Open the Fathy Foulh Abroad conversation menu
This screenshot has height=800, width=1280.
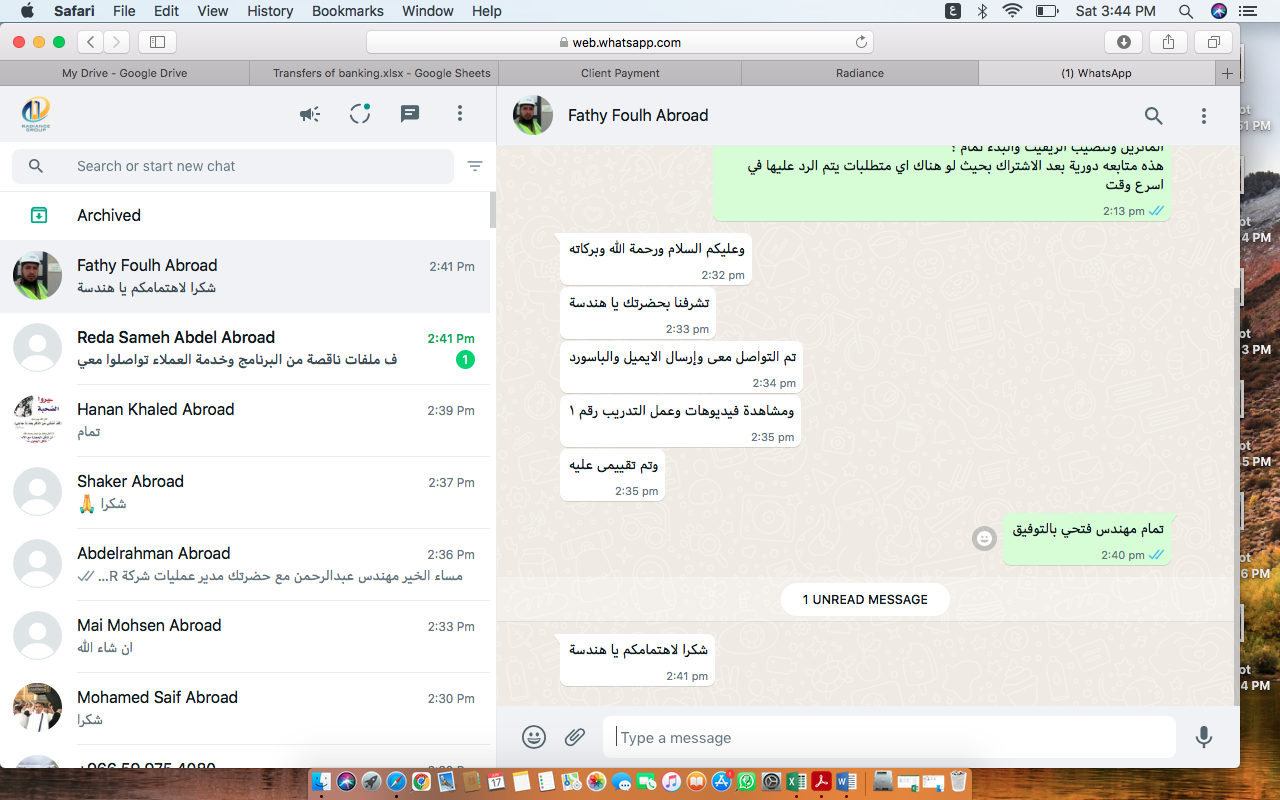coord(1204,116)
